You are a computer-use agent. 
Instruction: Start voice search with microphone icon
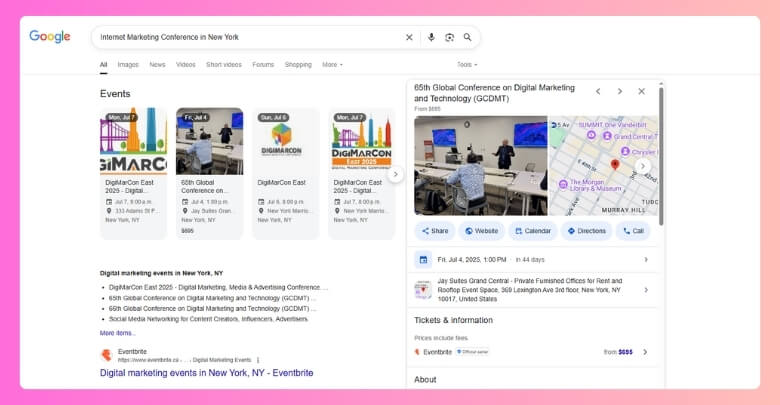coord(431,37)
